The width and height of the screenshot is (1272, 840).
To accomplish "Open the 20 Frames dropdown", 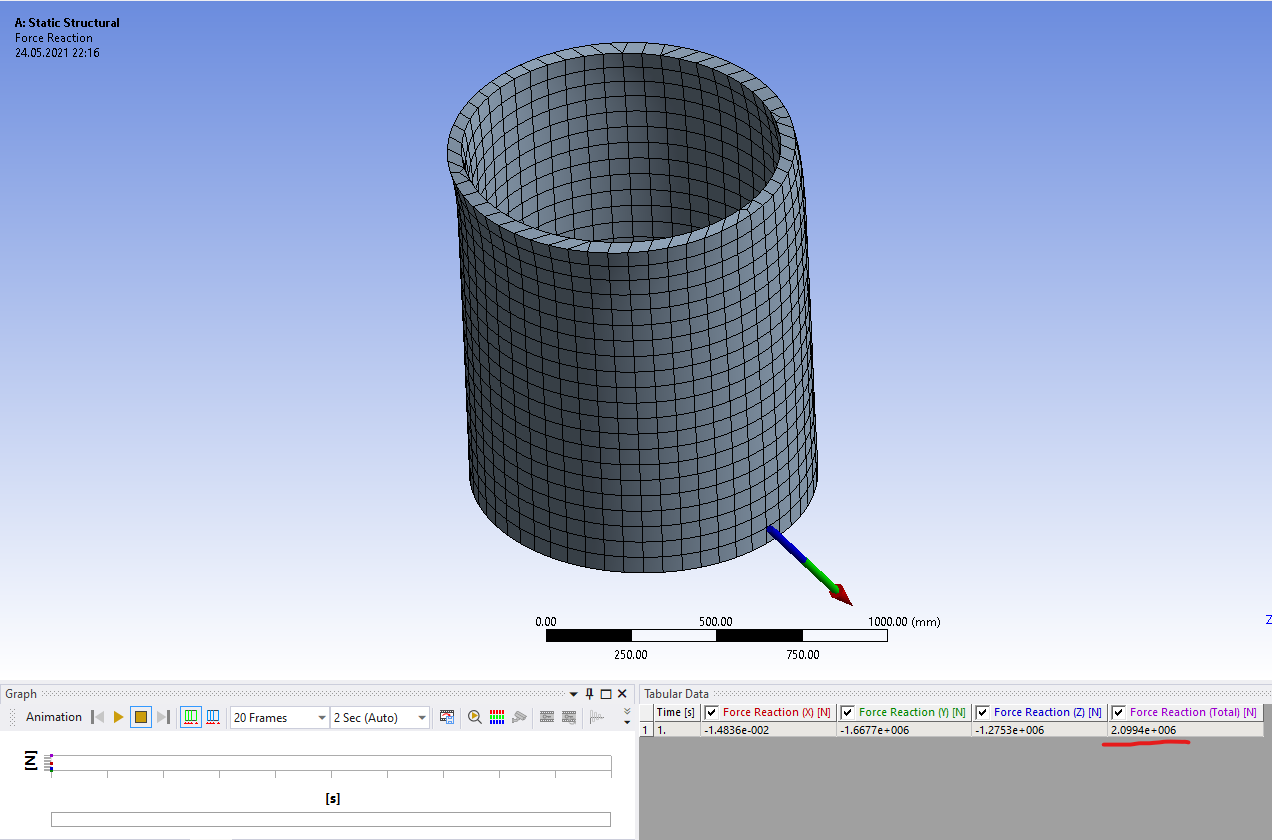I will point(321,718).
